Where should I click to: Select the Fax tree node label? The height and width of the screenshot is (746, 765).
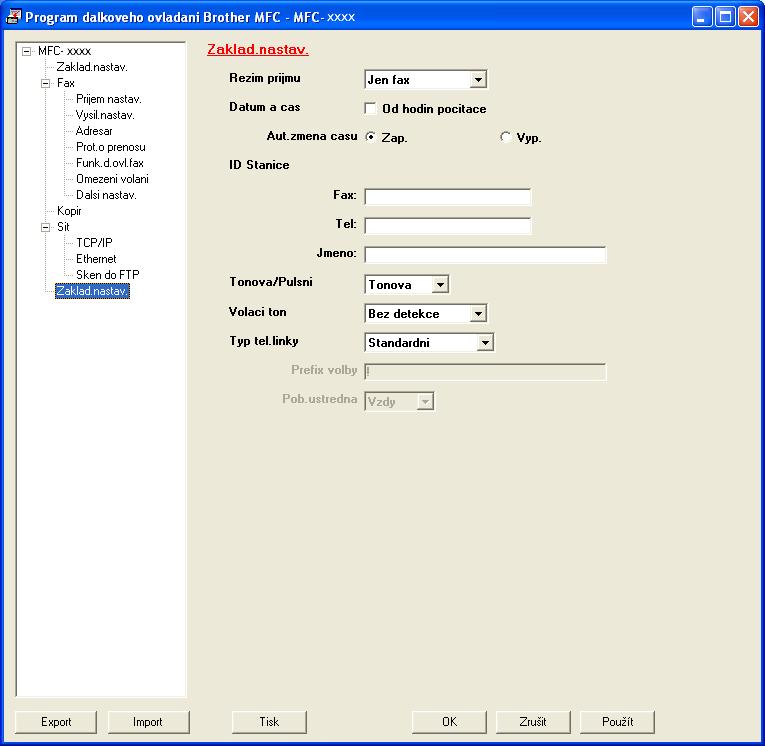click(x=66, y=83)
